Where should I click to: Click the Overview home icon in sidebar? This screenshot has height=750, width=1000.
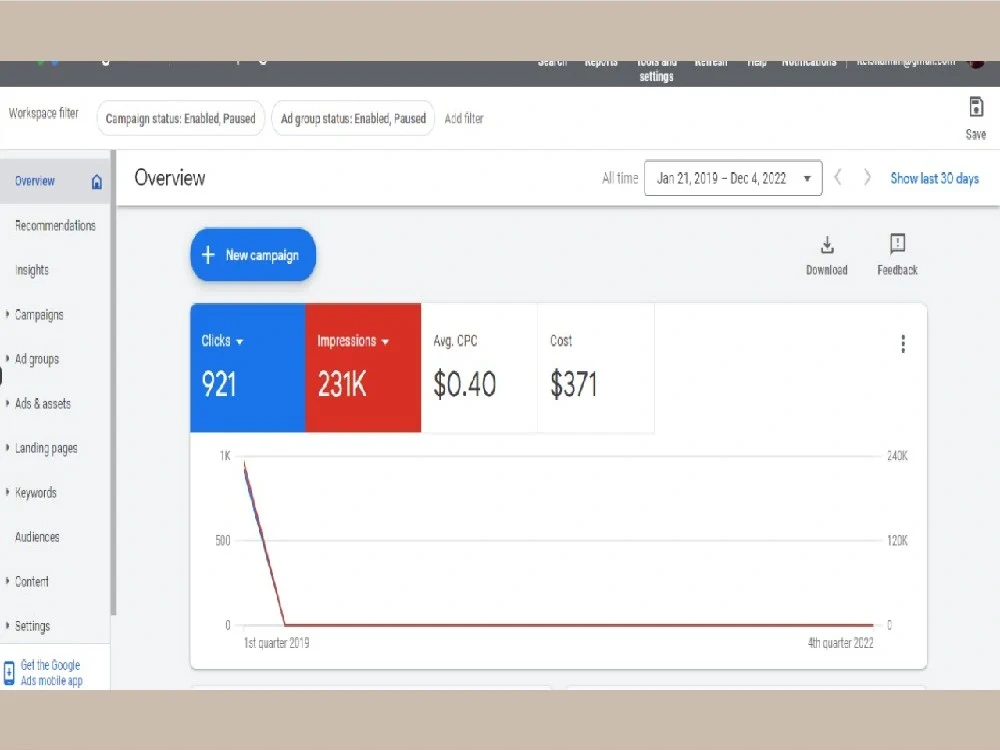(x=96, y=182)
